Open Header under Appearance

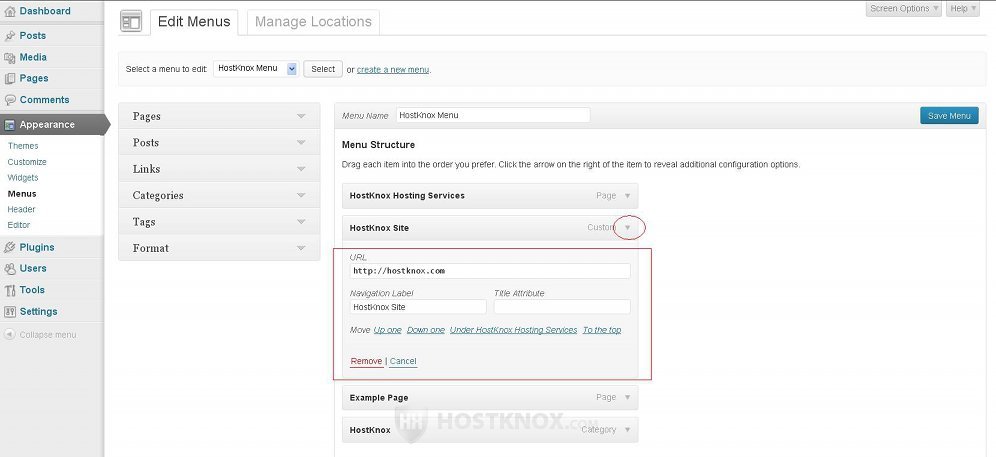[x=21, y=209]
